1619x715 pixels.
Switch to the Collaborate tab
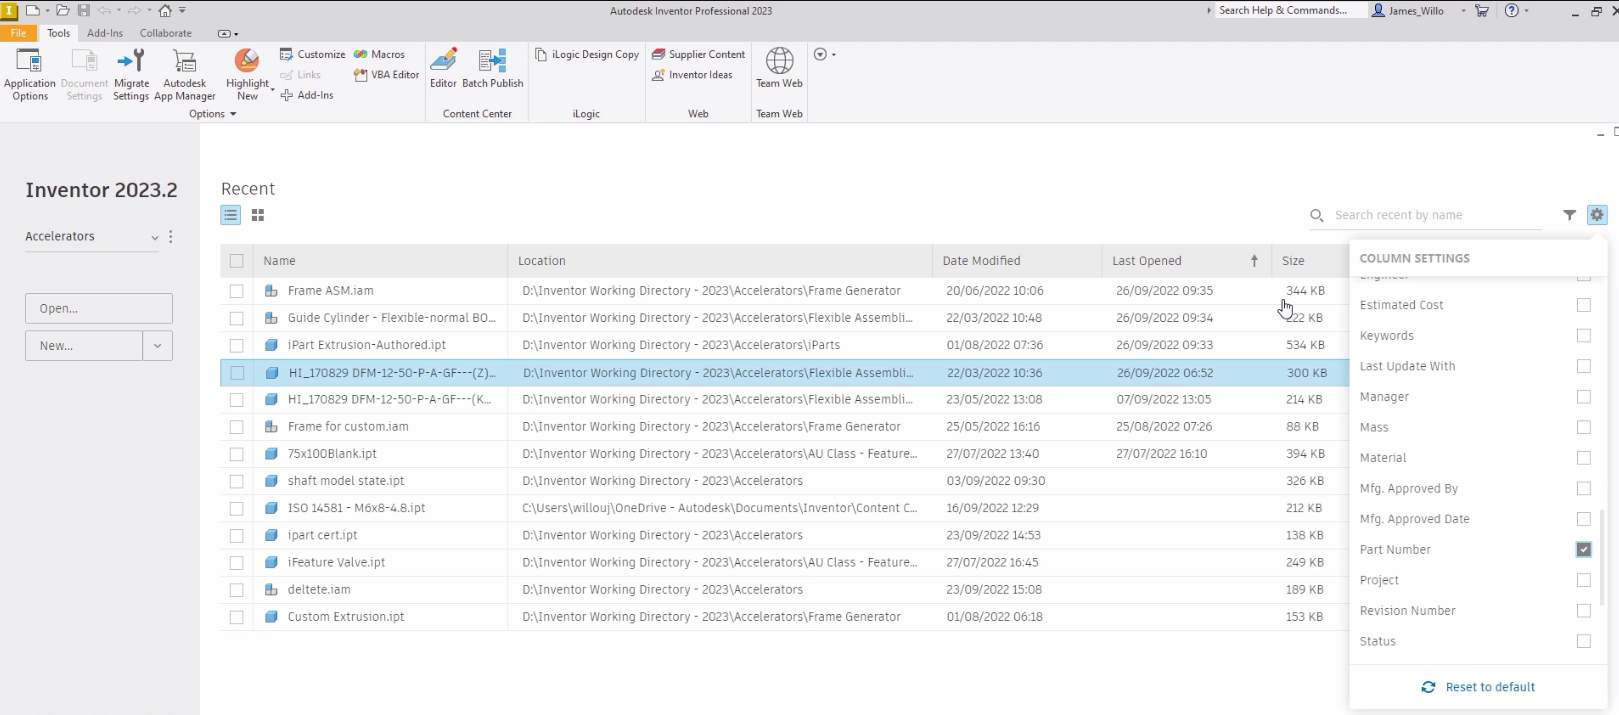click(166, 33)
